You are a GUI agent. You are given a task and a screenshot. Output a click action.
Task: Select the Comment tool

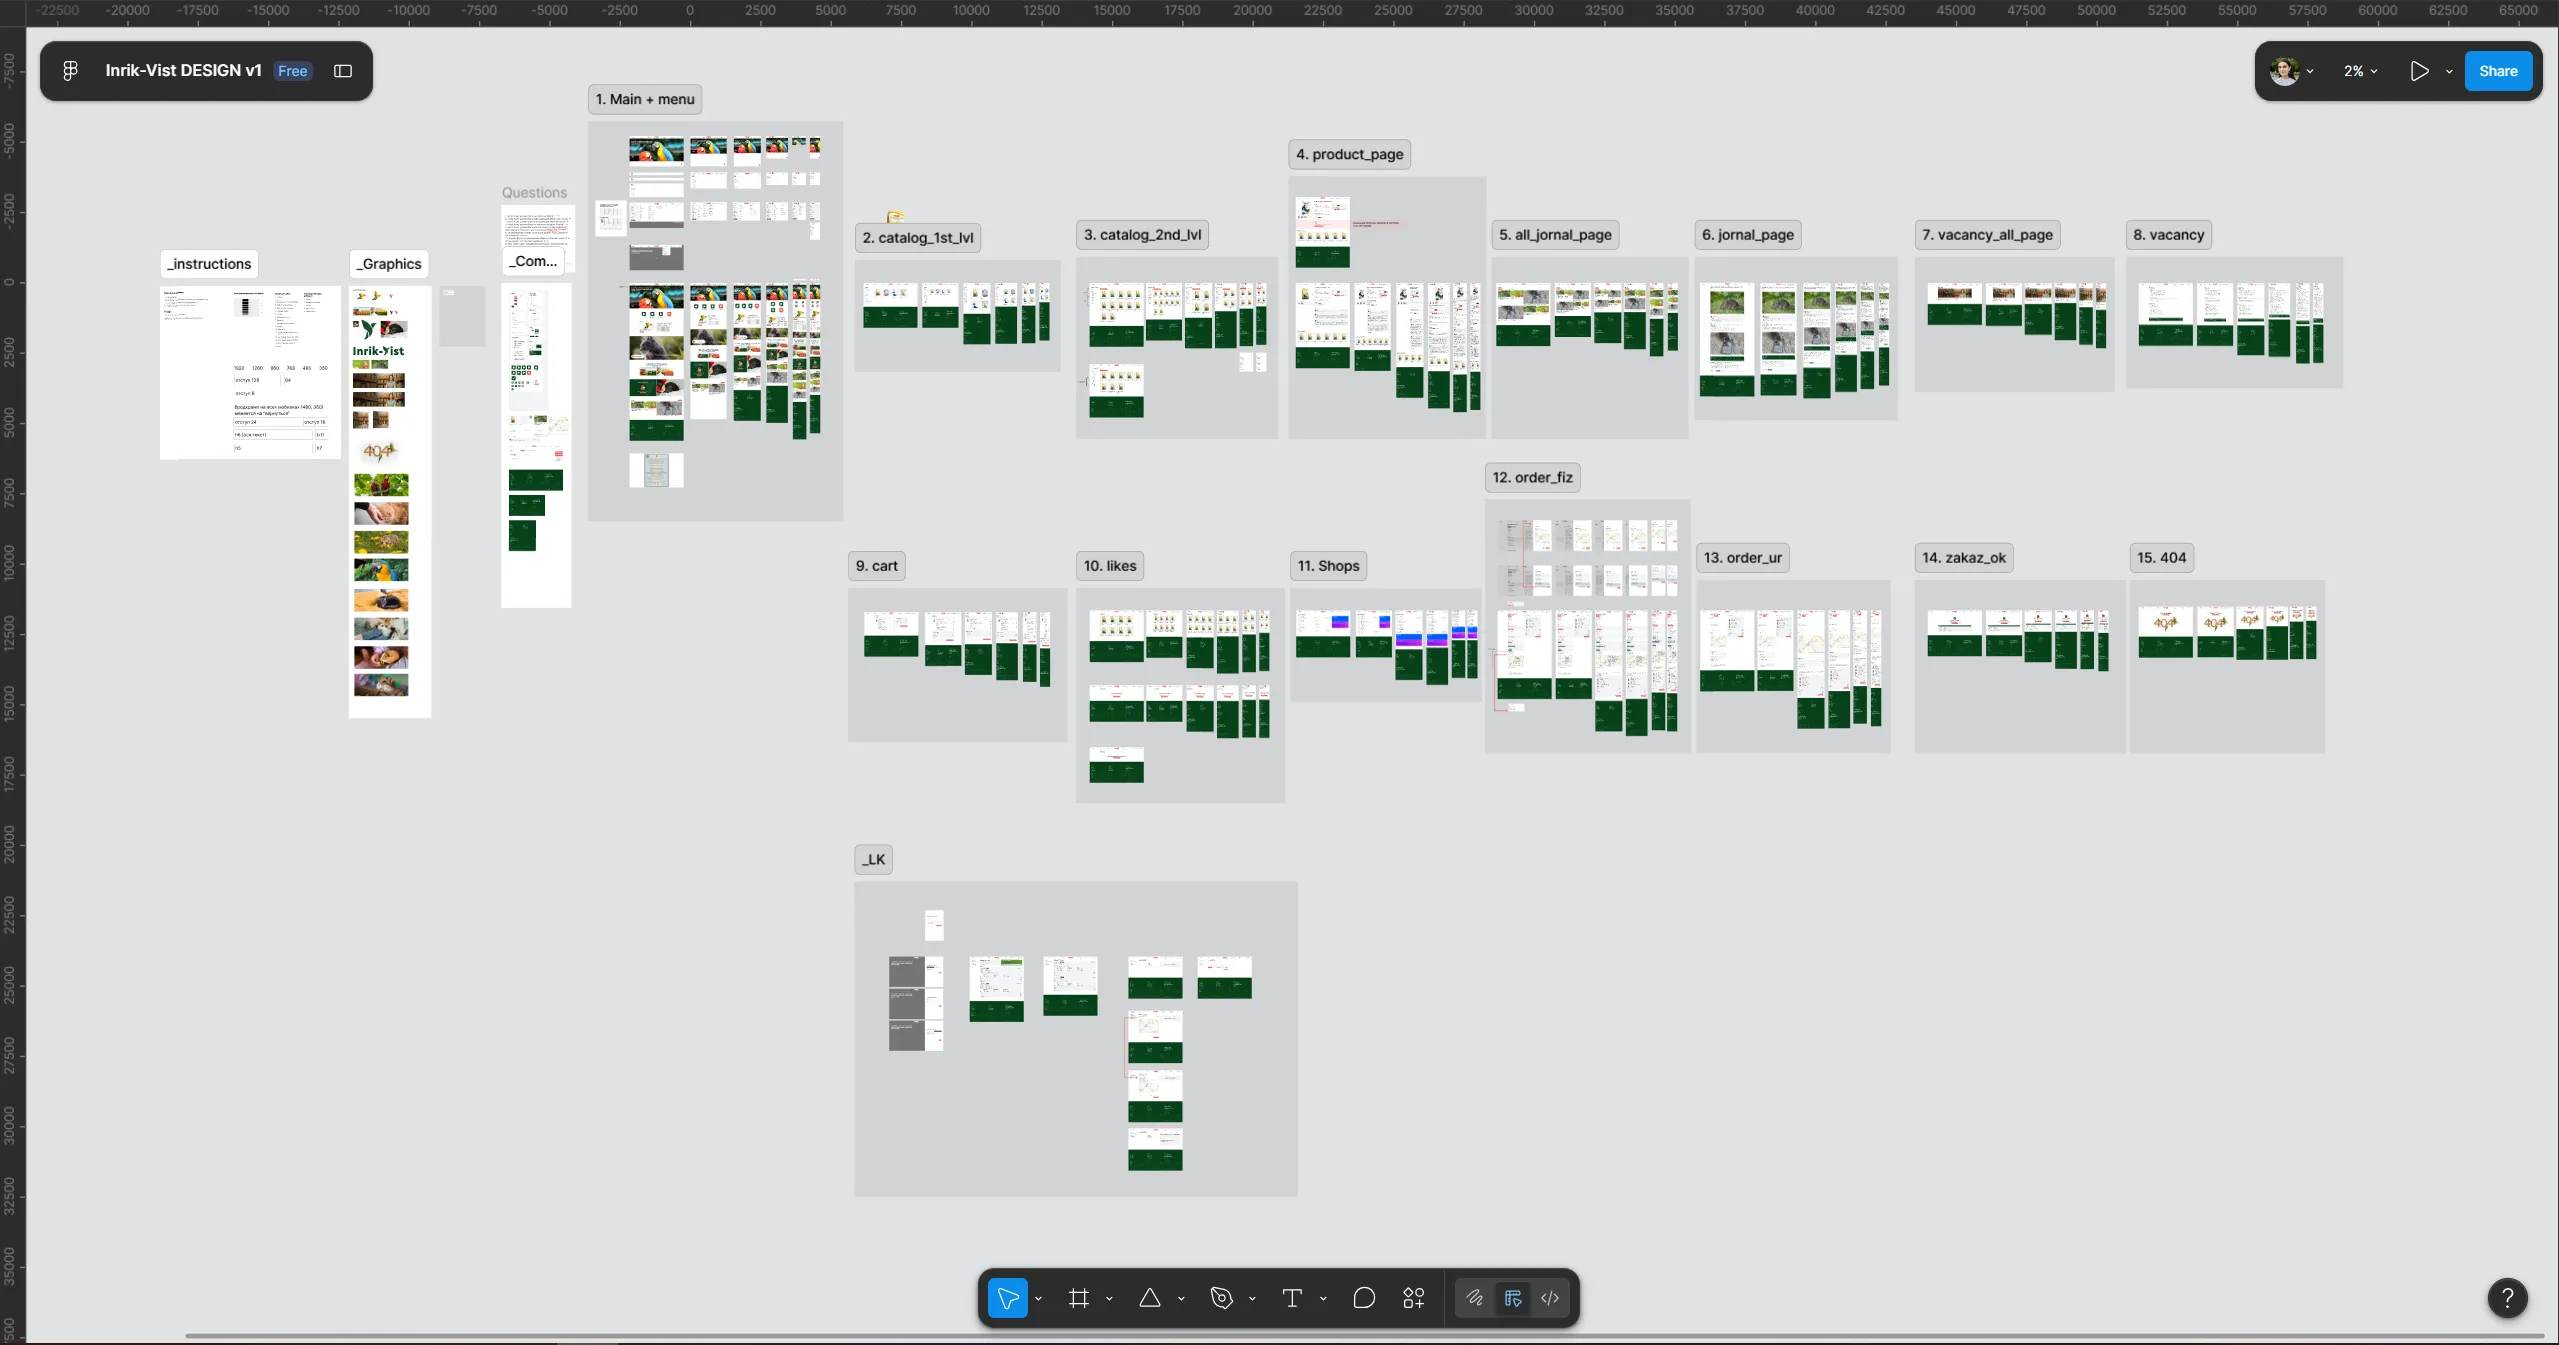pyautogui.click(x=1364, y=1298)
